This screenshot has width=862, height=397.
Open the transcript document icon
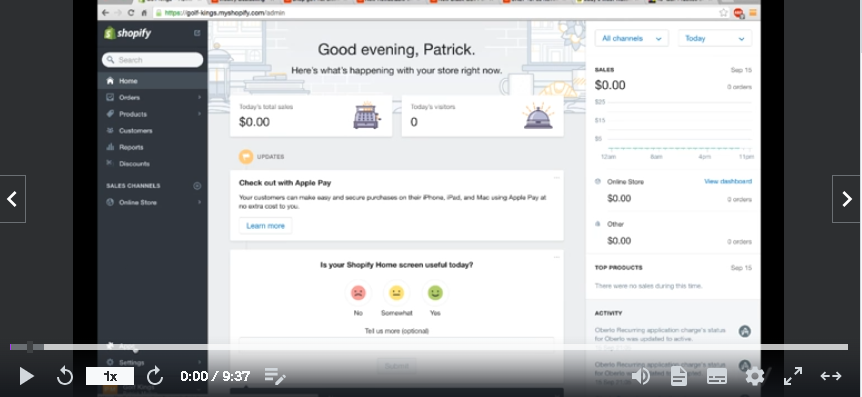point(678,376)
